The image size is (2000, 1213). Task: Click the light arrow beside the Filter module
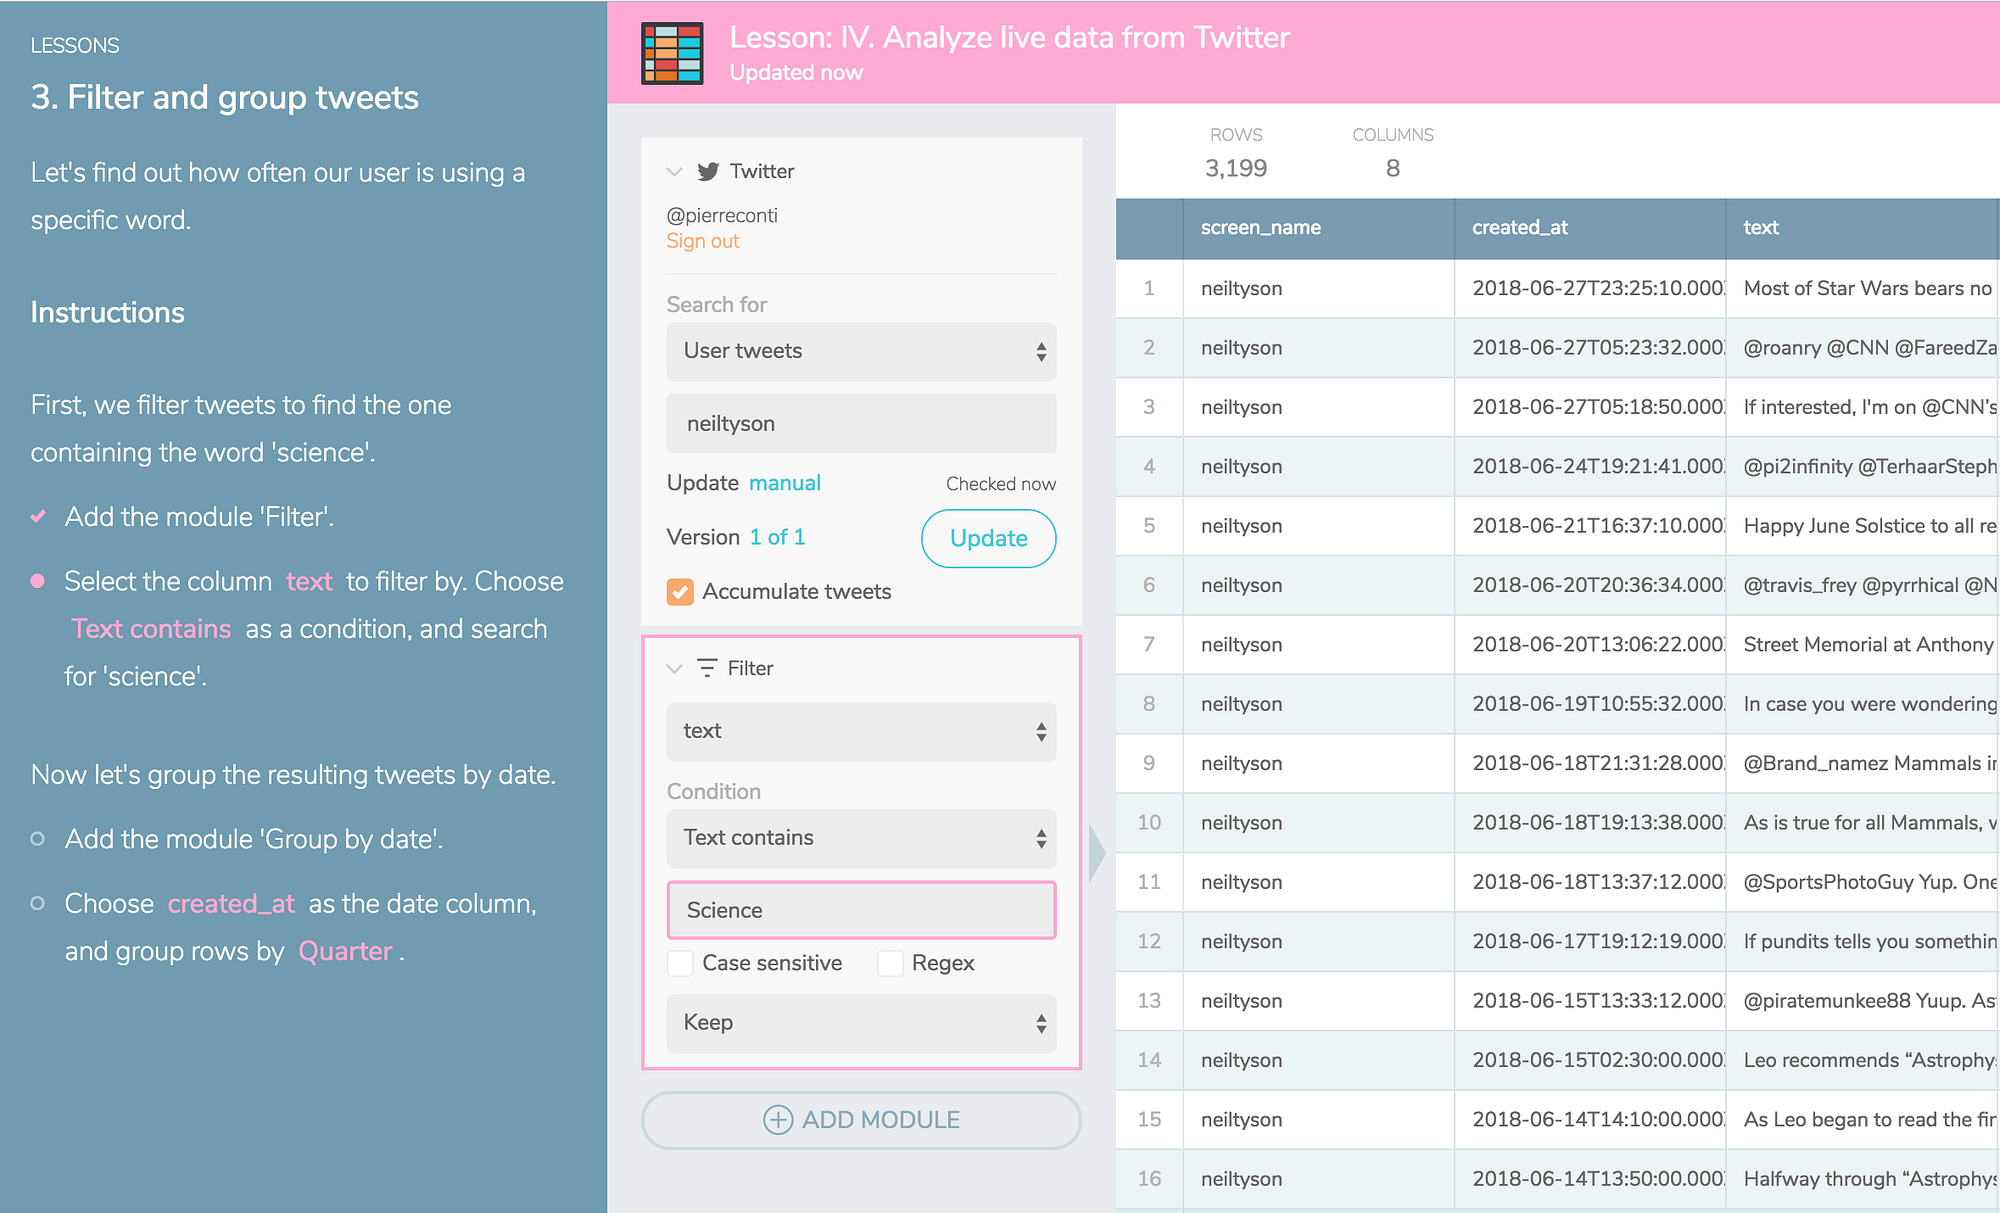(x=1097, y=853)
